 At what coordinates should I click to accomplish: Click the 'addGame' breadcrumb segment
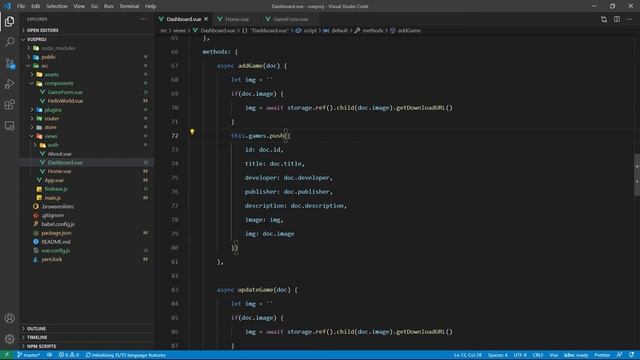(x=409, y=31)
